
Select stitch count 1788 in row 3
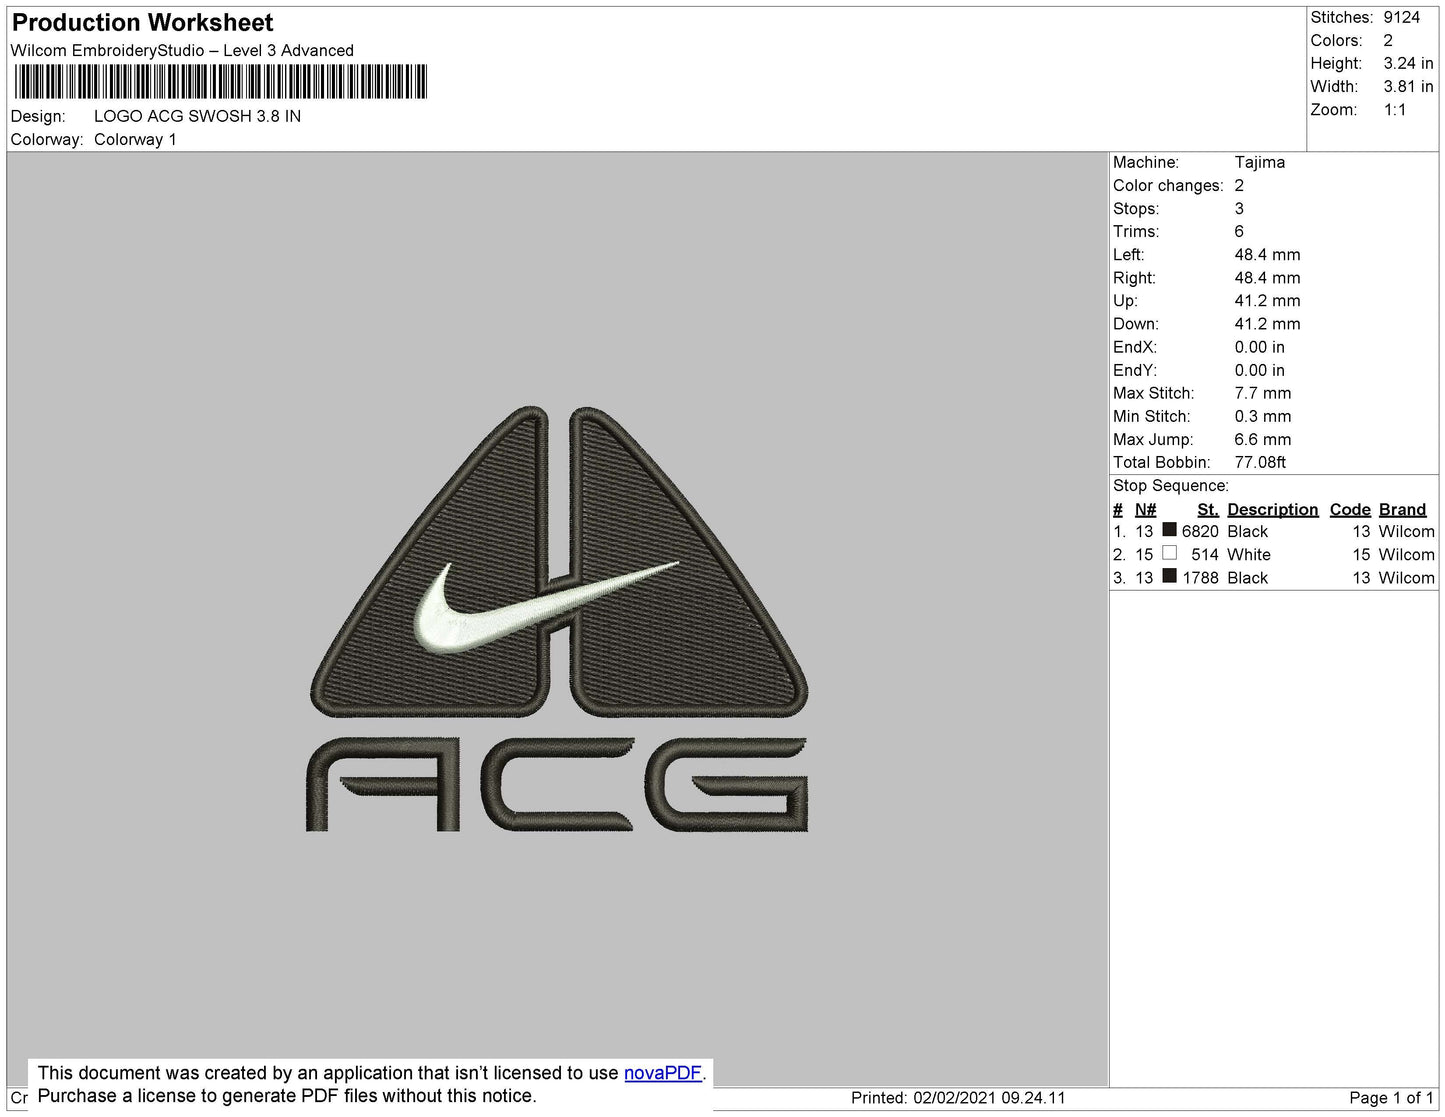point(1200,577)
